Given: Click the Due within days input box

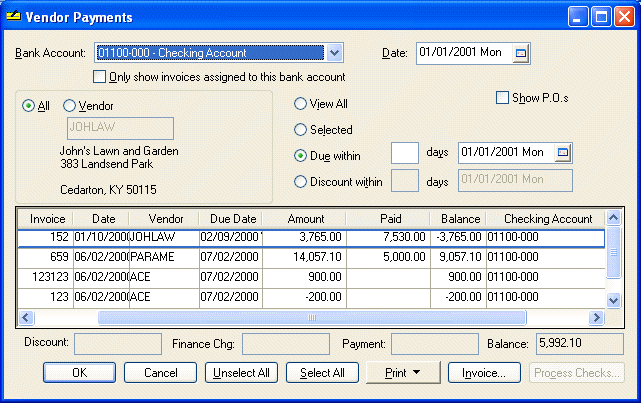Looking at the screenshot, I should [405, 153].
